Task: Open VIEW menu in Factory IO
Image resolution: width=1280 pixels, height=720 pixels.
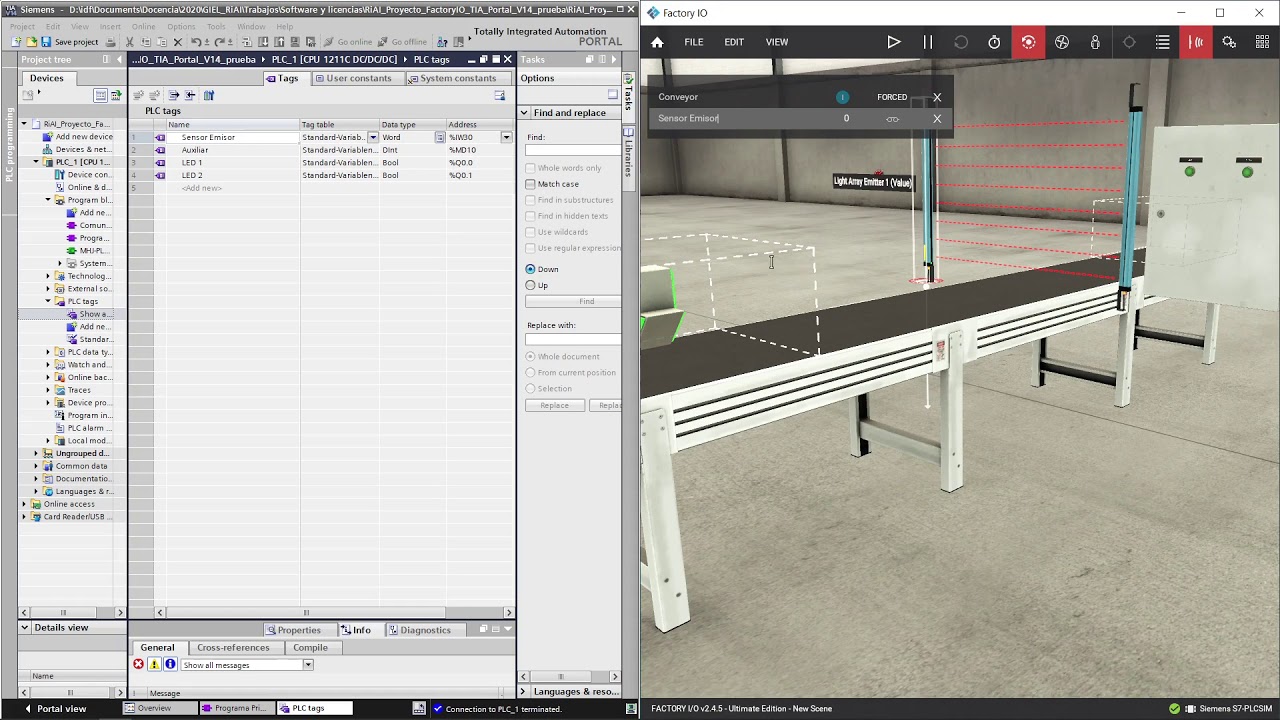Action: pos(777,42)
